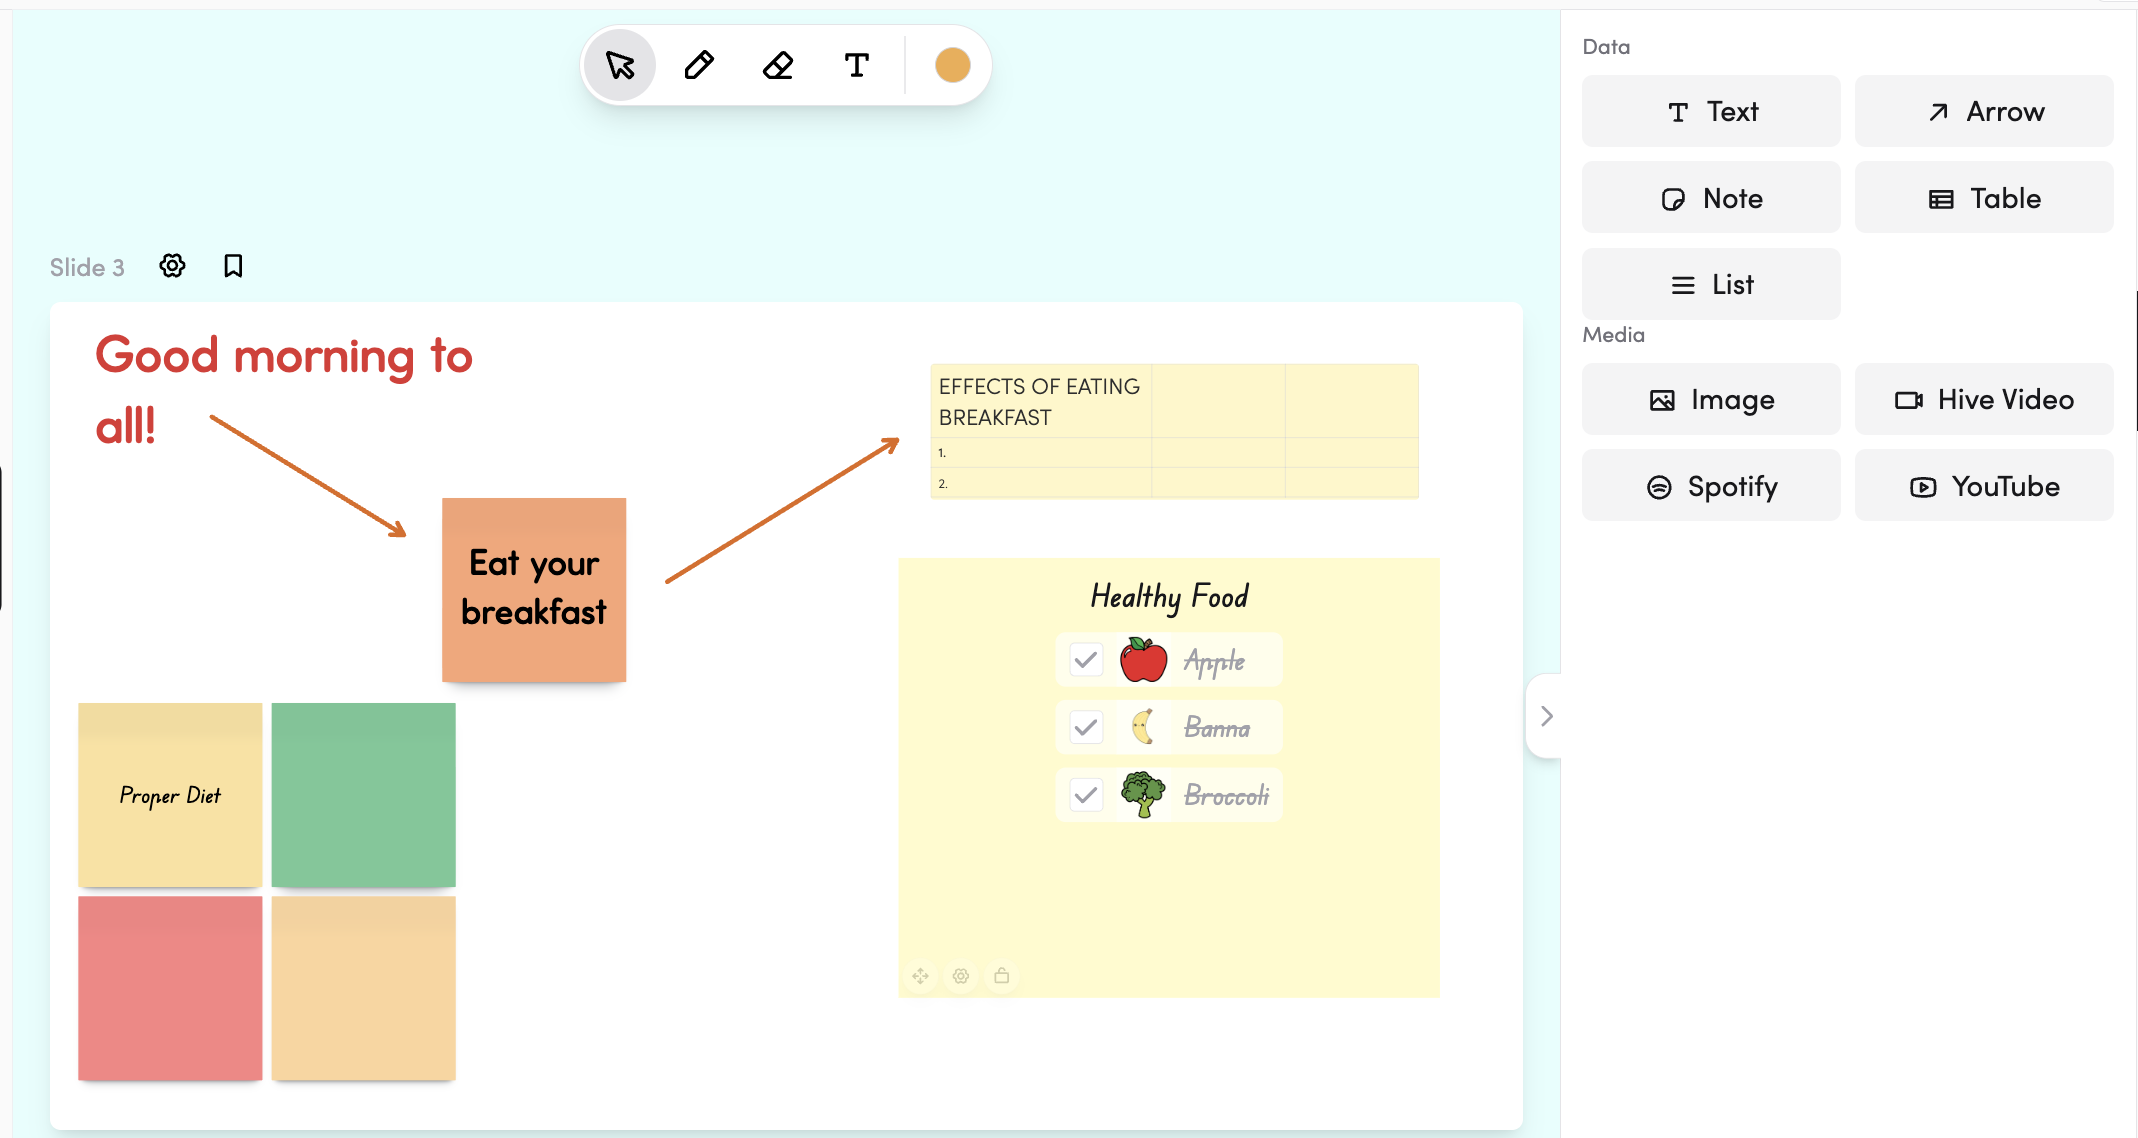This screenshot has width=2138, height=1138.
Task: Click the slide bookmark icon
Action: coord(233,266)
